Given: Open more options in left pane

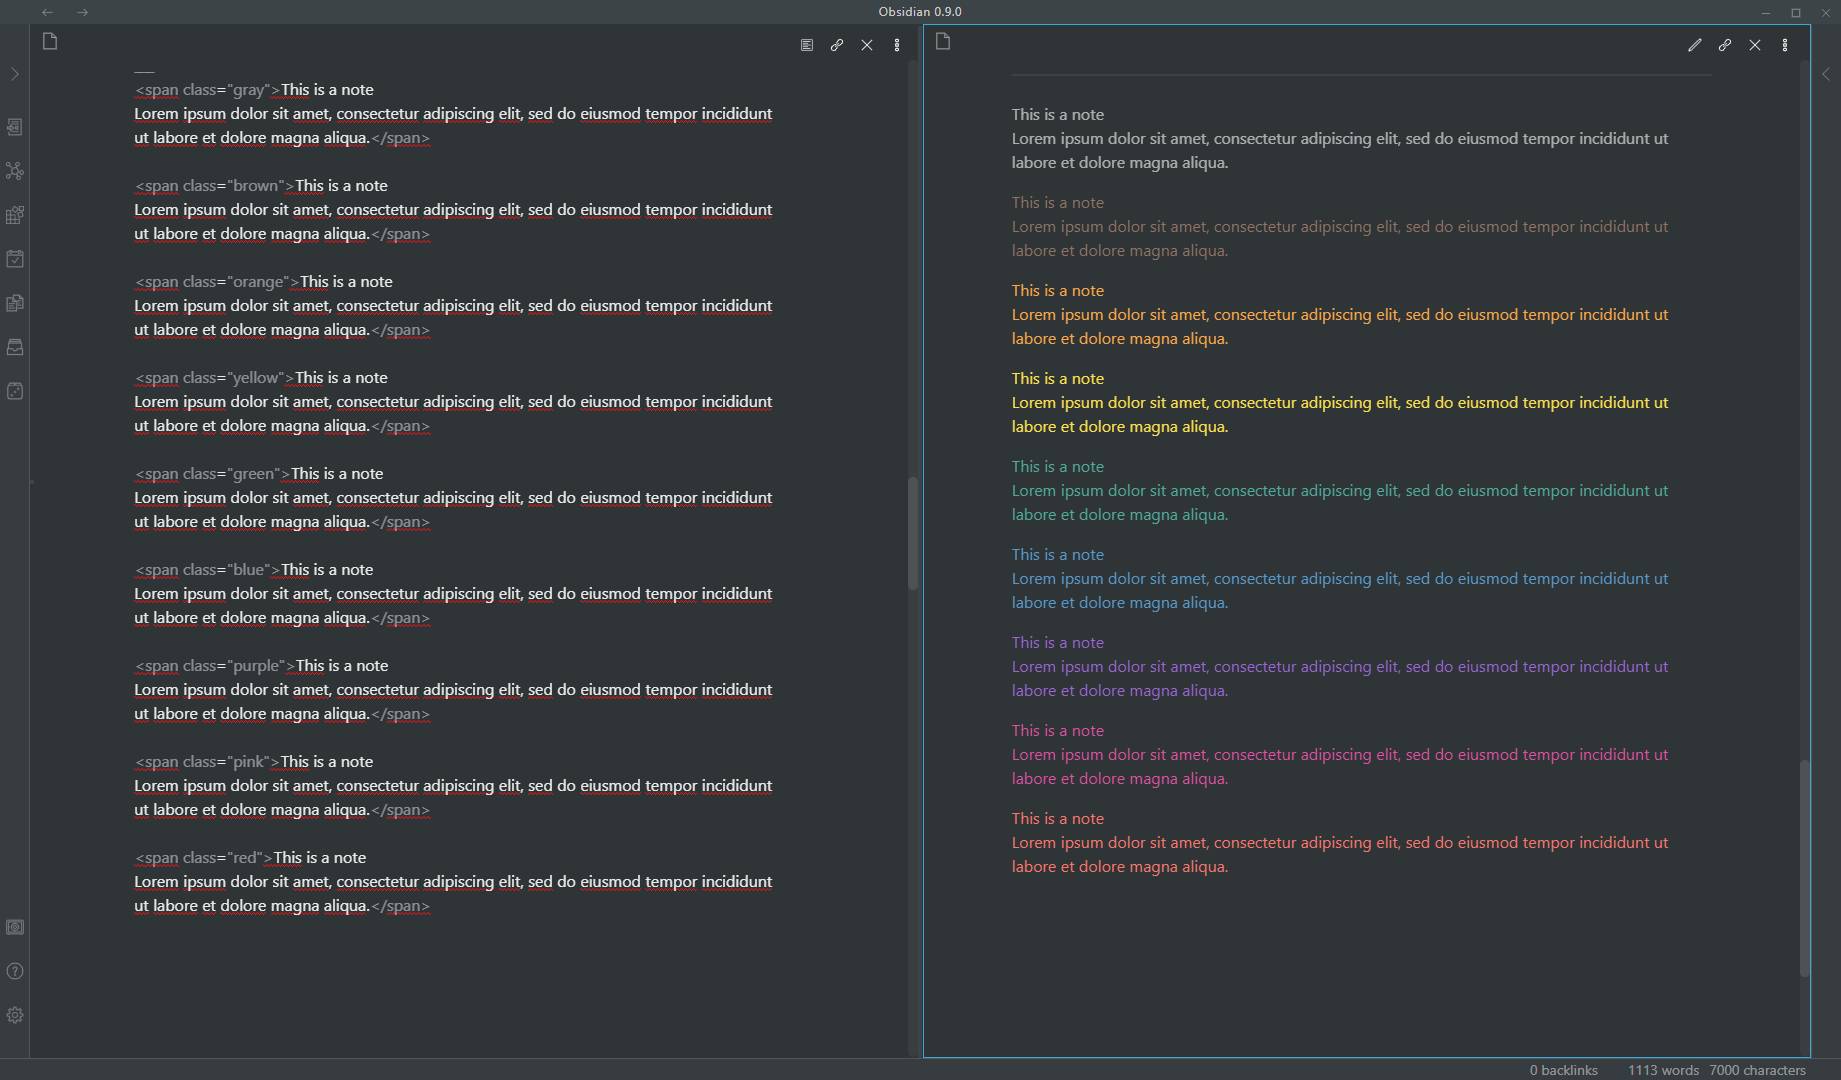Looking at the screenshot, I should point(897,45).
